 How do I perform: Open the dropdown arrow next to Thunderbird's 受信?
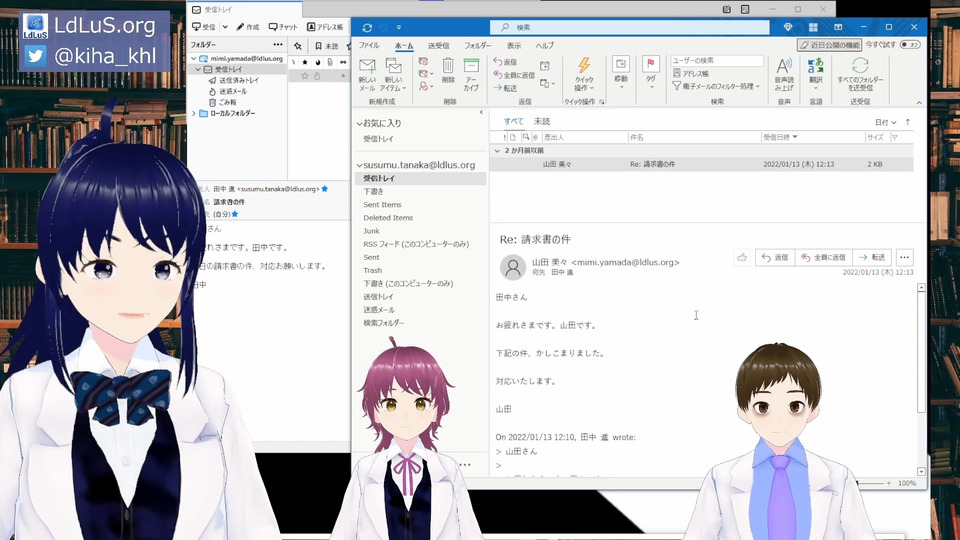point(225,27)
